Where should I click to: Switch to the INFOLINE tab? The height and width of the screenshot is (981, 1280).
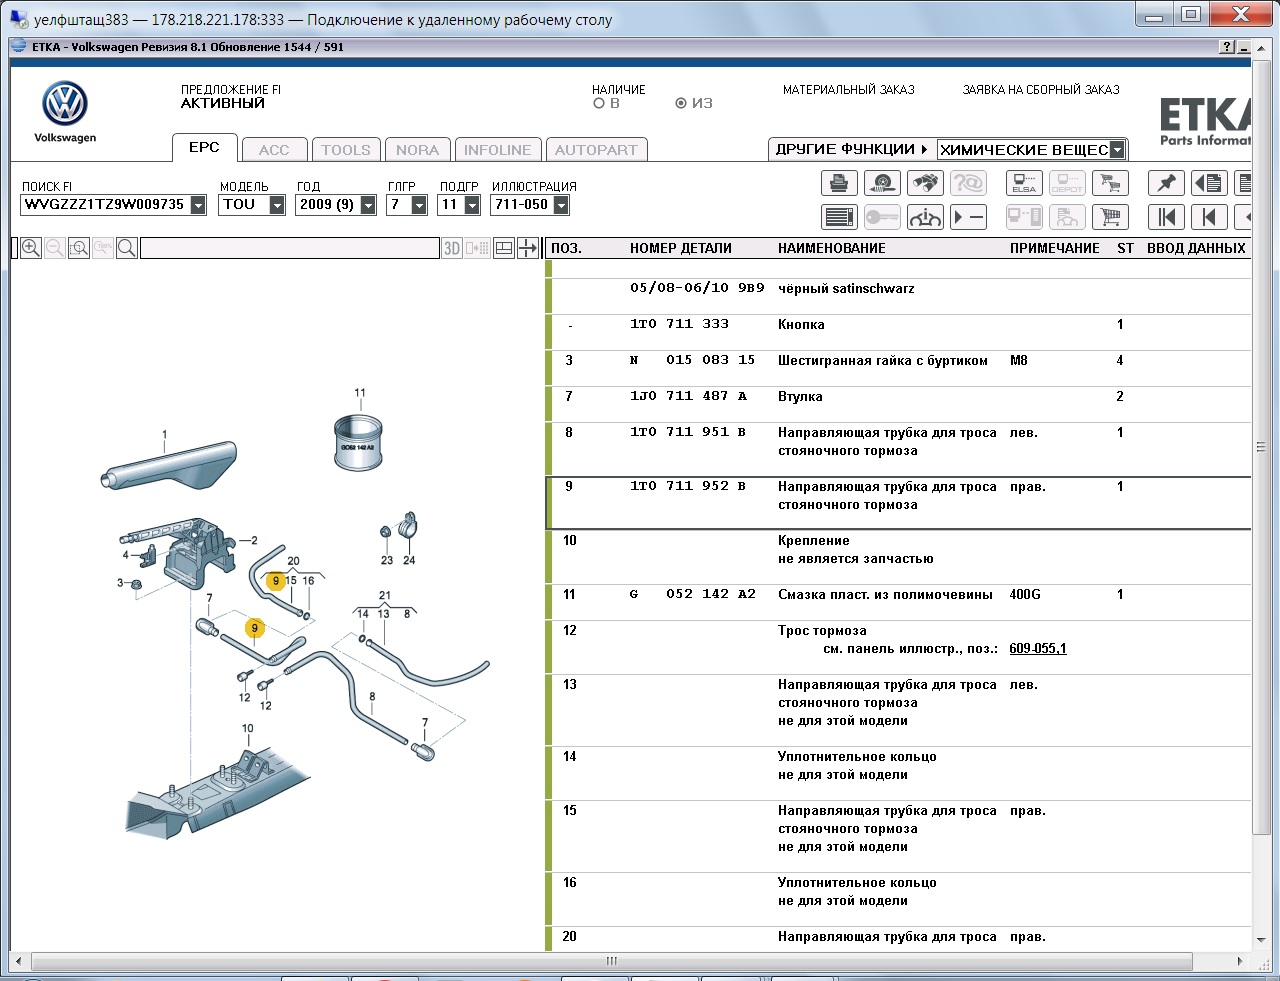click(x=498, y=150)
